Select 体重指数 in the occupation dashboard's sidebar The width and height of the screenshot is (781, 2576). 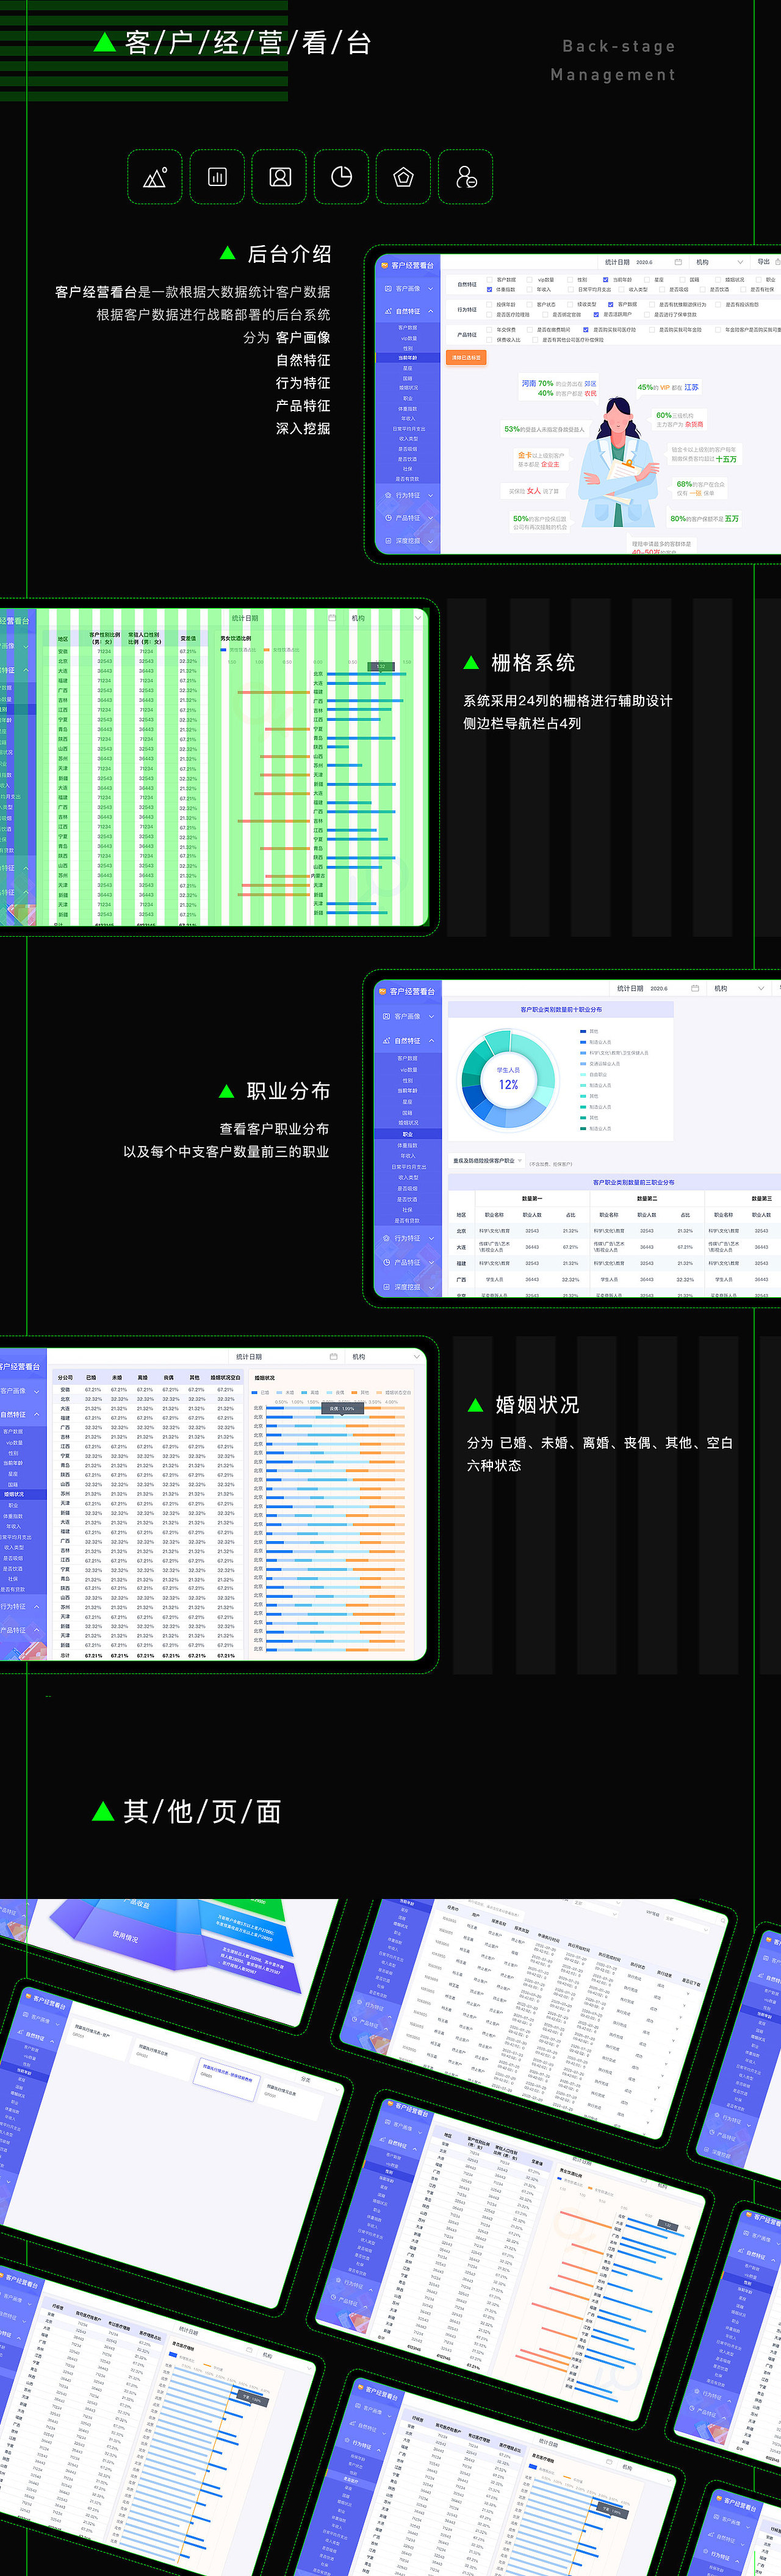[x=407, y=1145]
